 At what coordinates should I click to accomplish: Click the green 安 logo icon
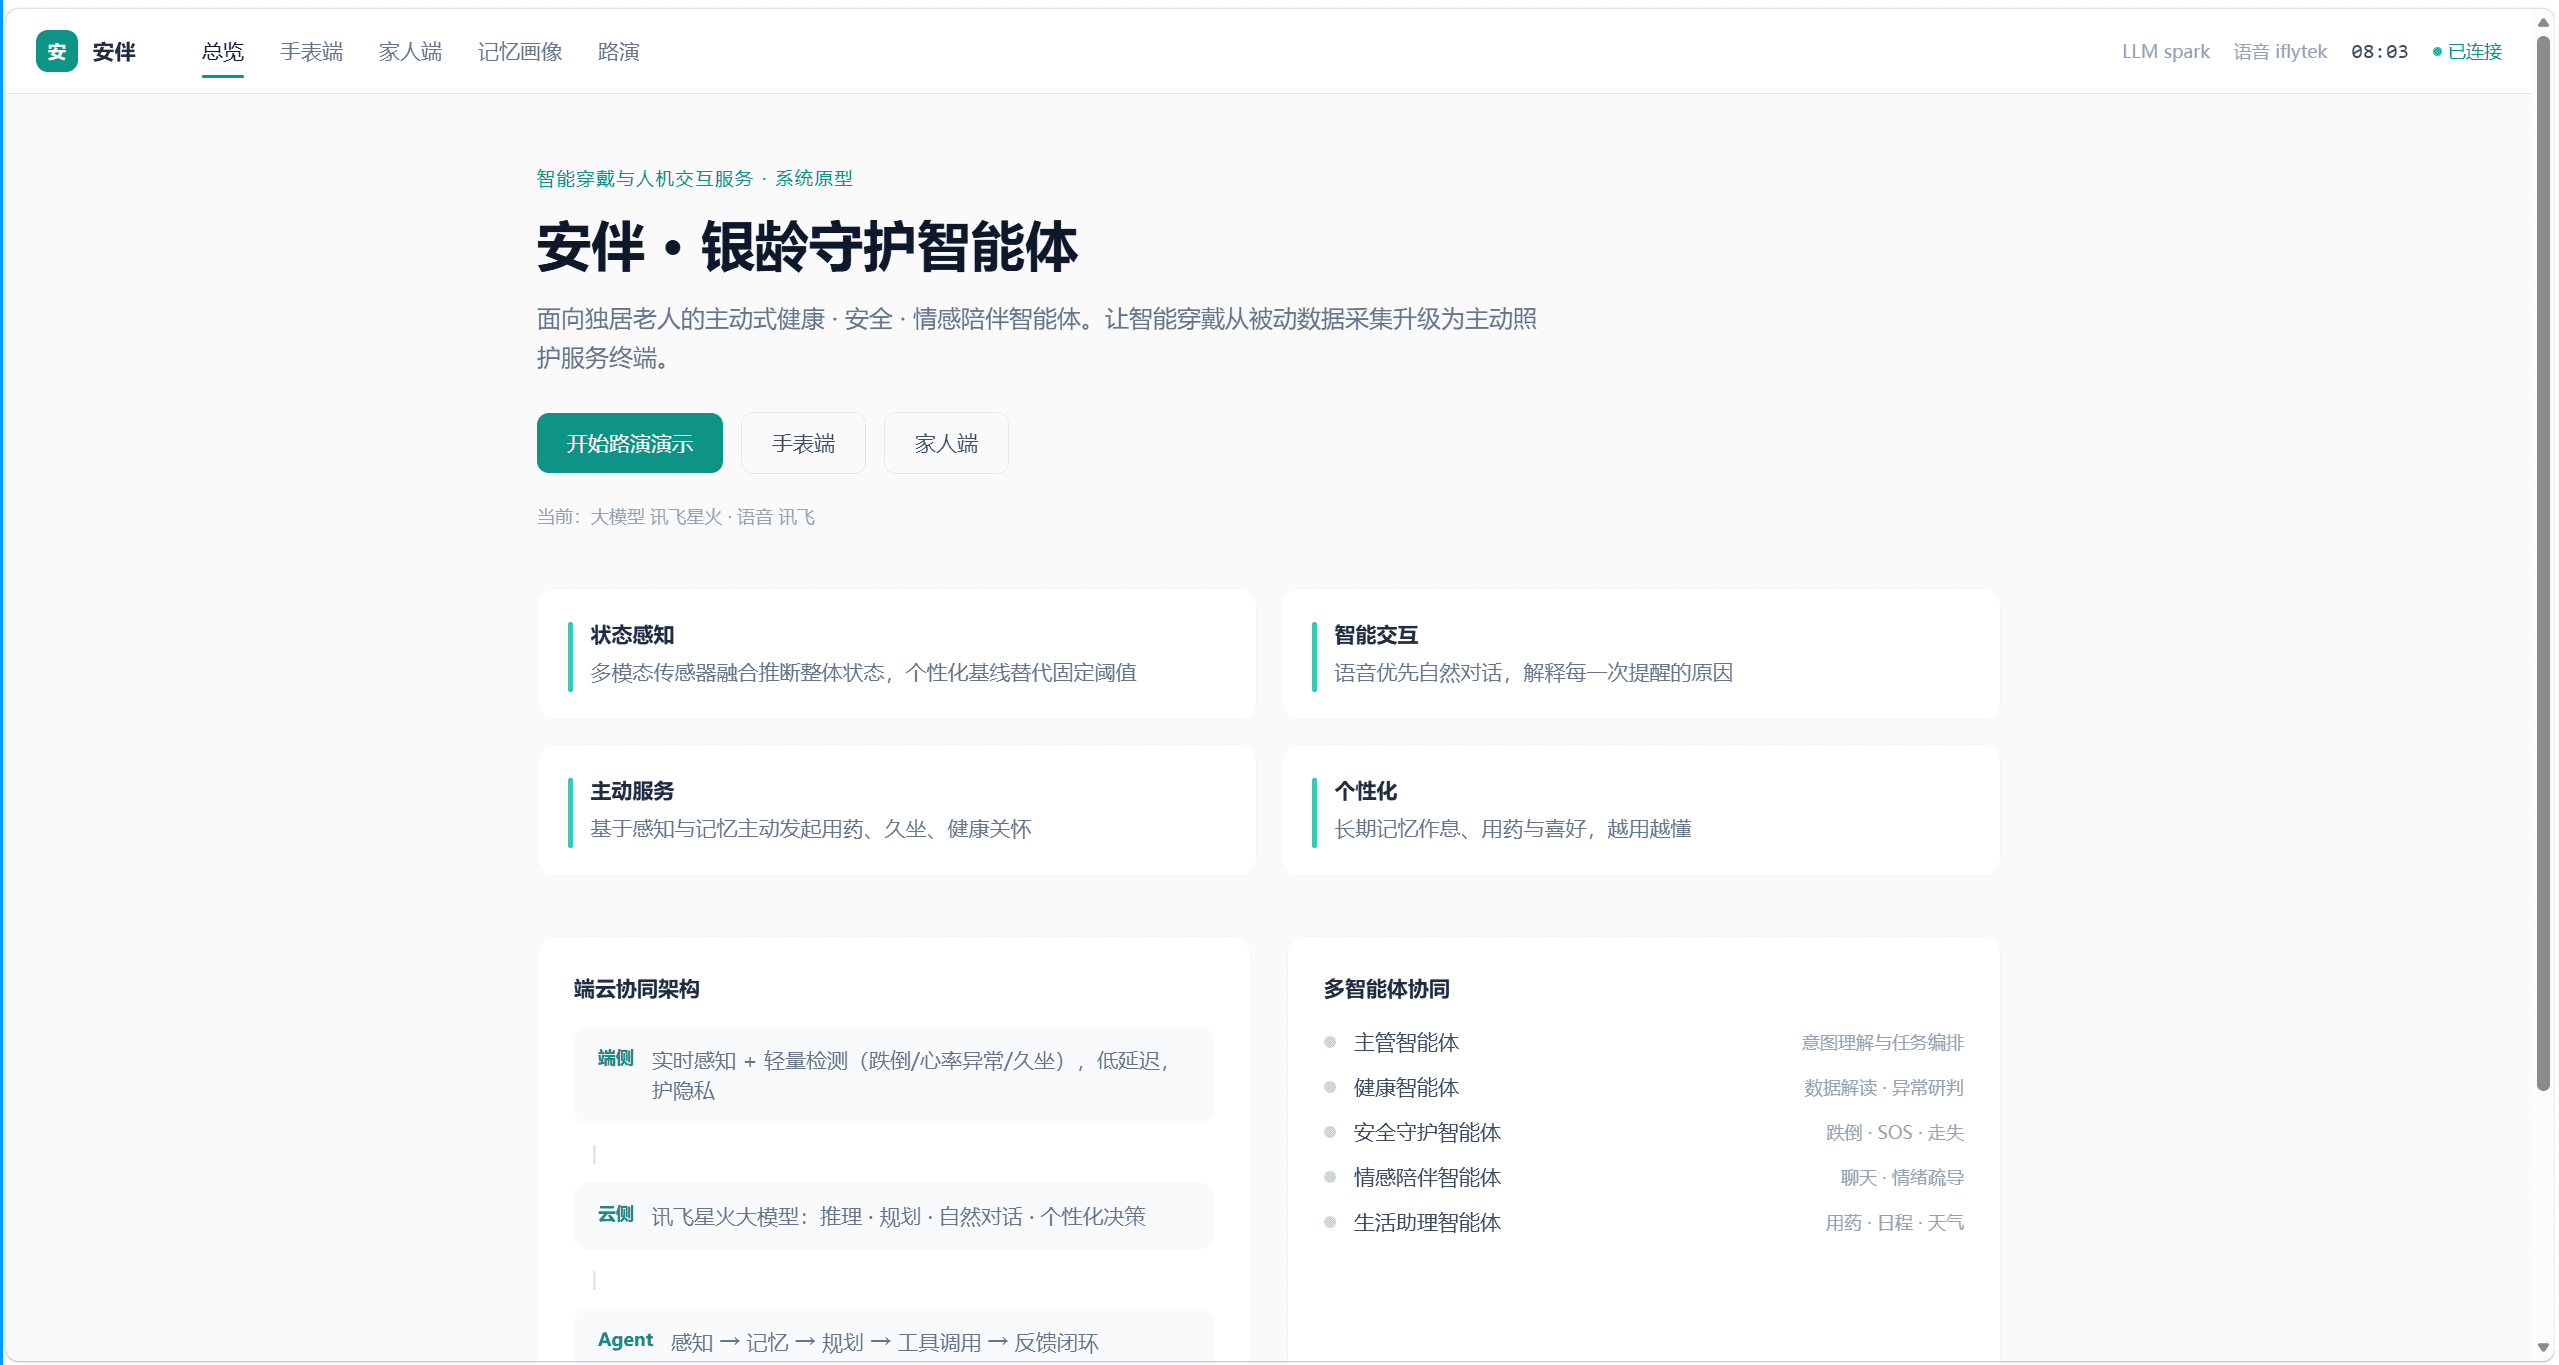click(x=57, y=51)
